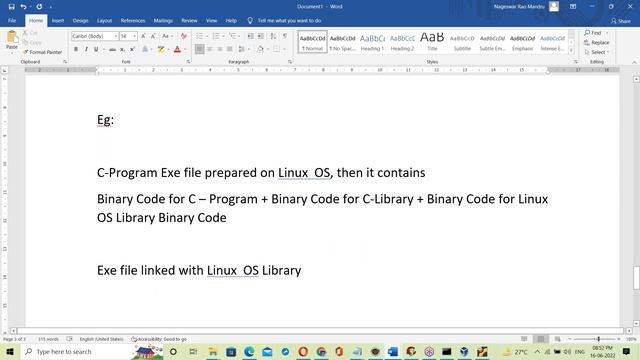Apply red font color

pyautogui.click(x=177, y=49)
